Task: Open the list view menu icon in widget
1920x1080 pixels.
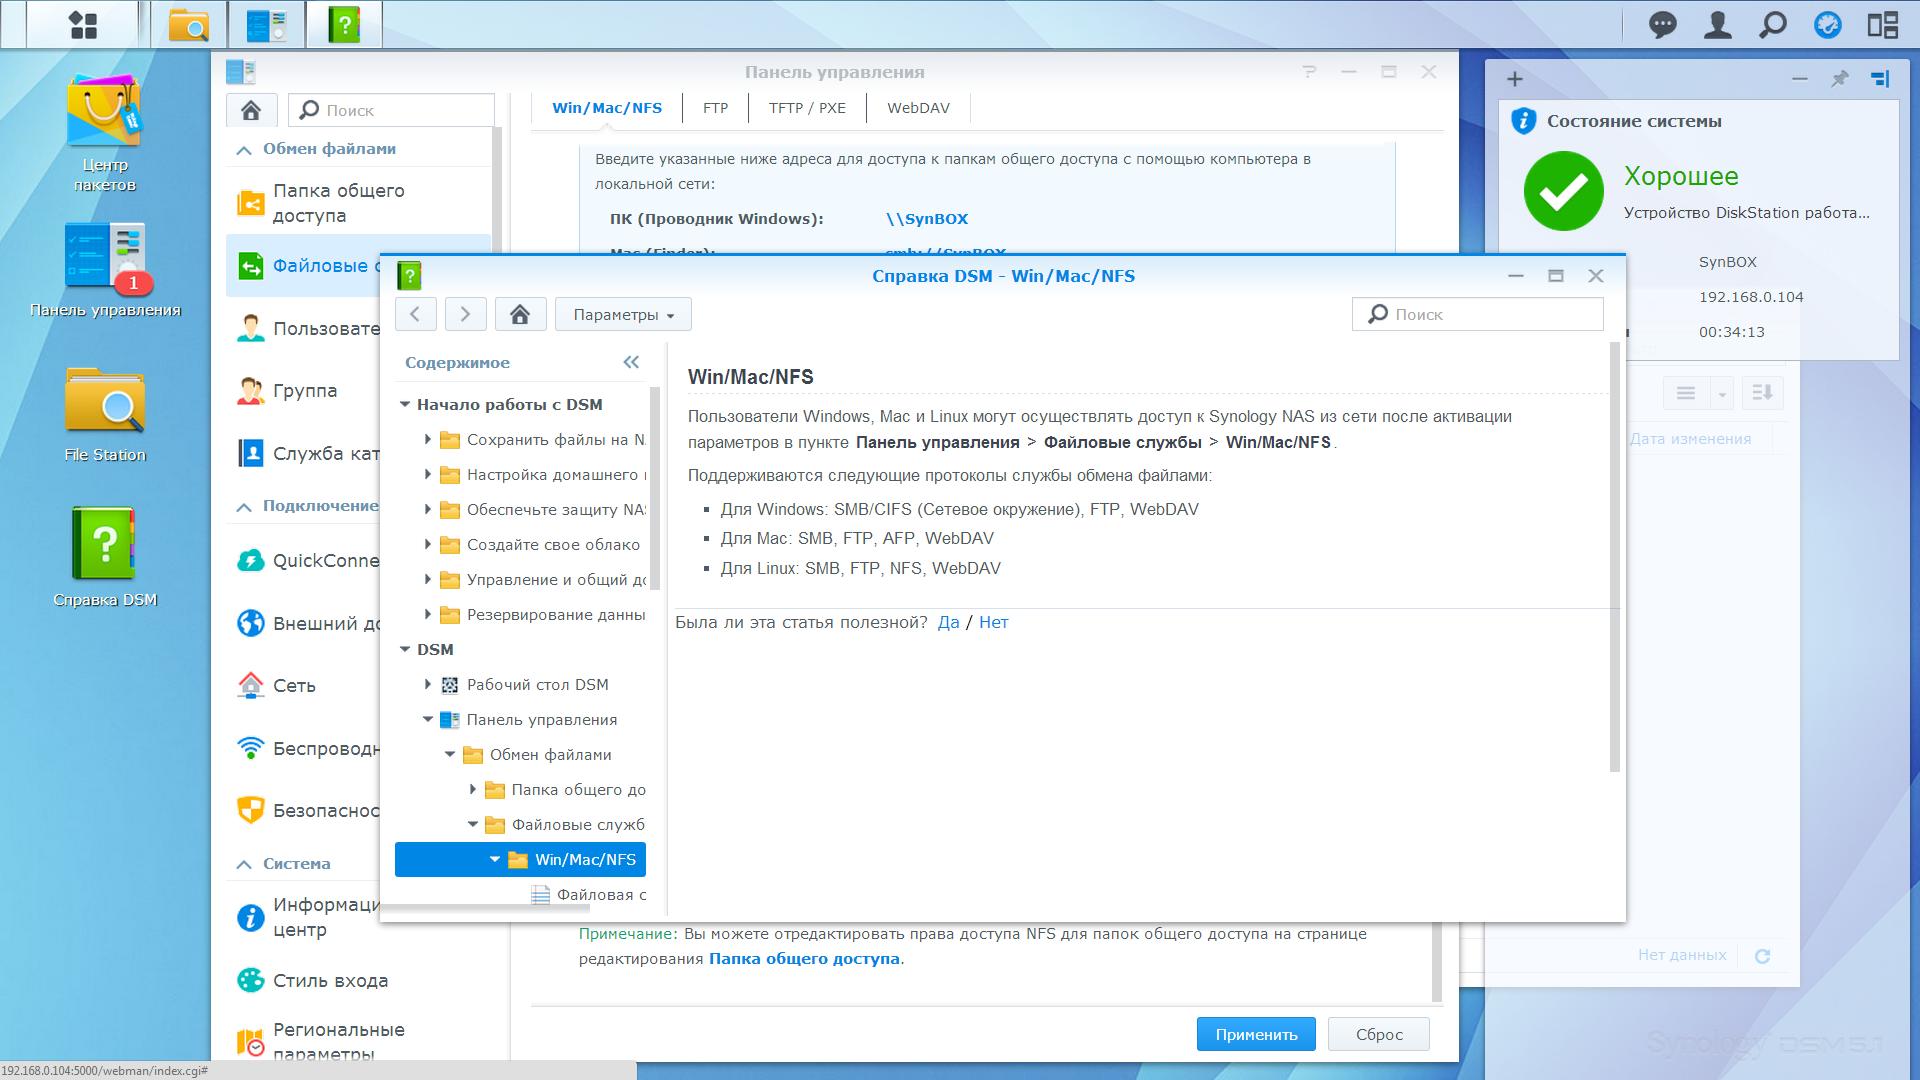Action: [x=1686, y=393]
